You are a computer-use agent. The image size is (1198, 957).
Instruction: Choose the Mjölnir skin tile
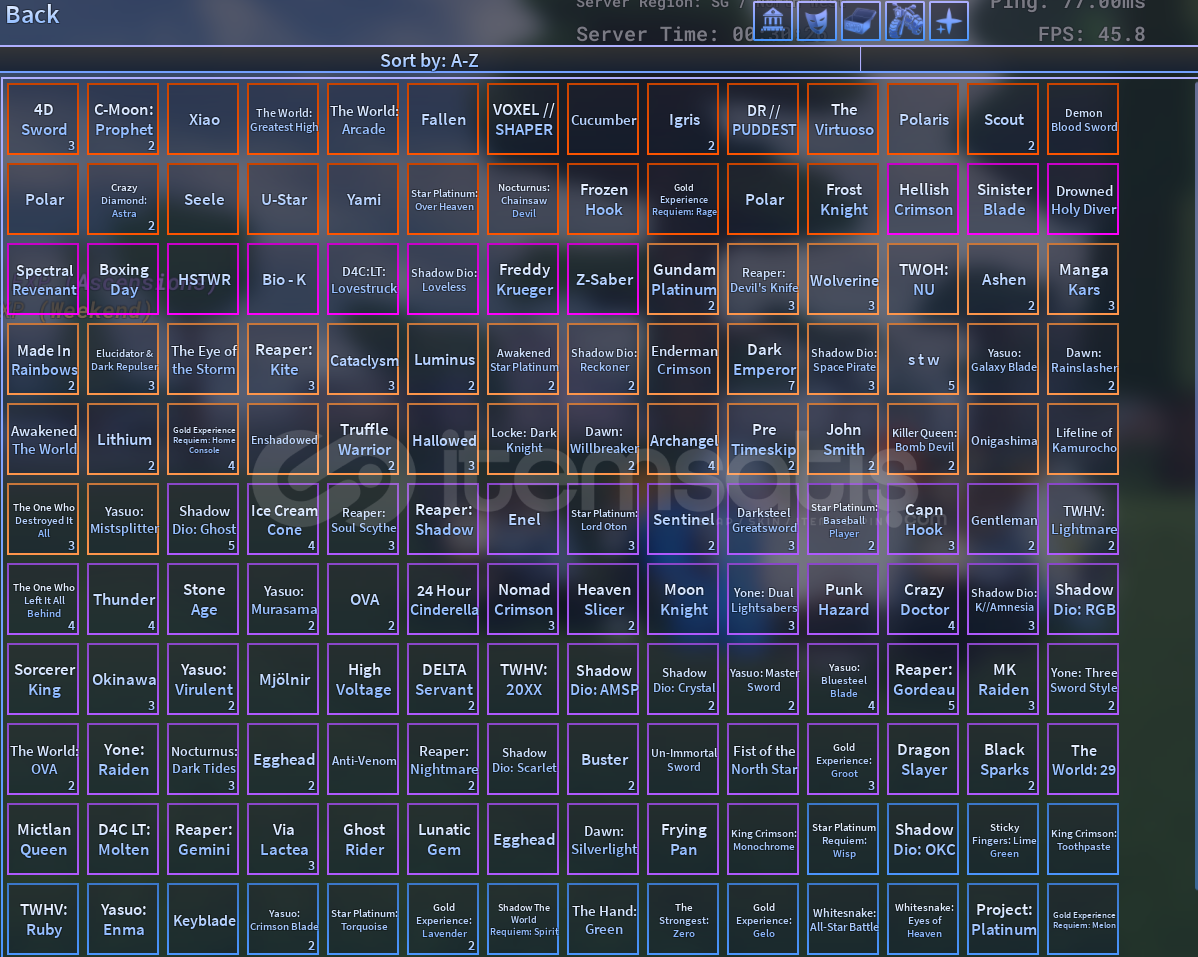click(283, 679)
